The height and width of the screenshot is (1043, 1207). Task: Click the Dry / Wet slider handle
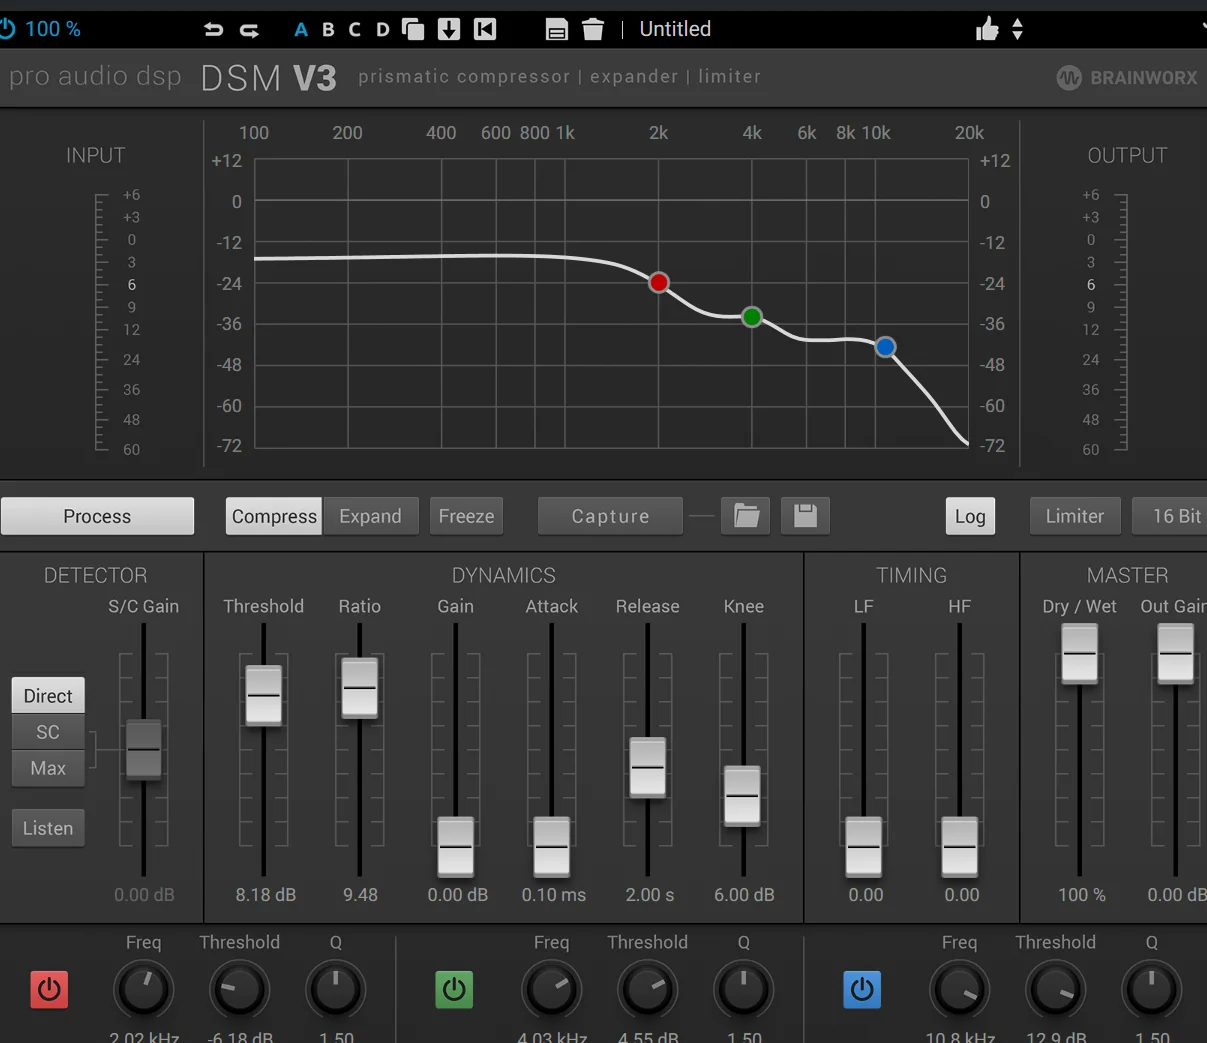[x=1080, y=653]
